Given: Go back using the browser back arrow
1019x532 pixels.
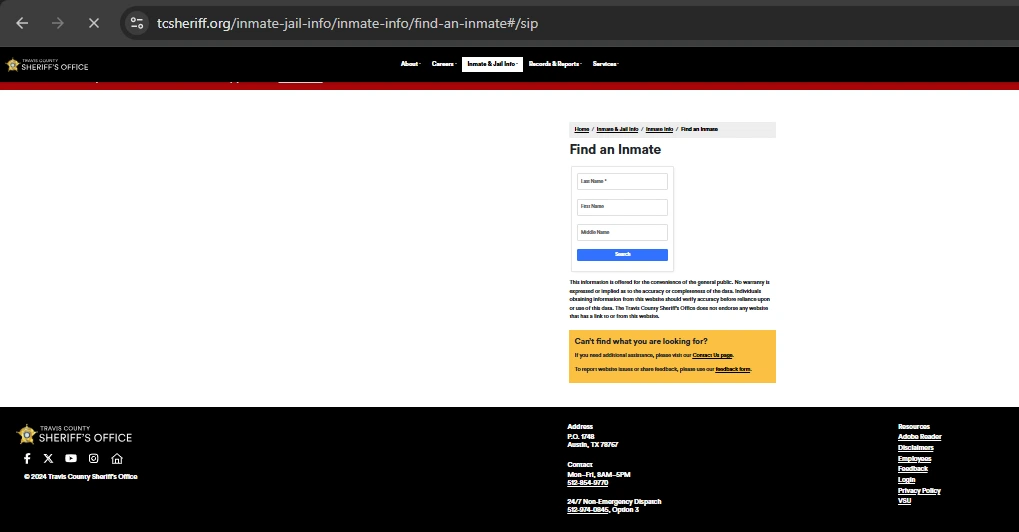Looking at the screenshot, I should click(x=22, y=22).
